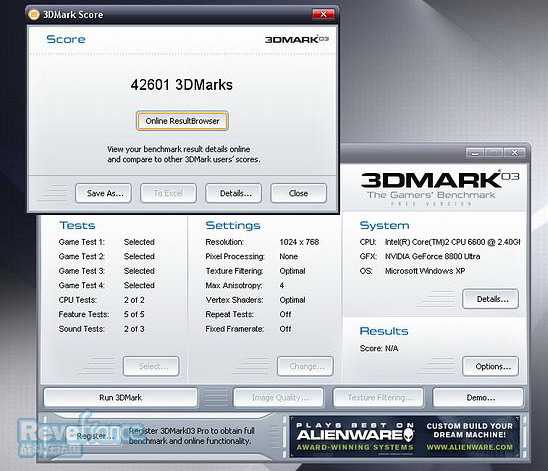Open the Online ResultBrowser
The width and height of the screenshot is (548, 471).
coord(182,121)
